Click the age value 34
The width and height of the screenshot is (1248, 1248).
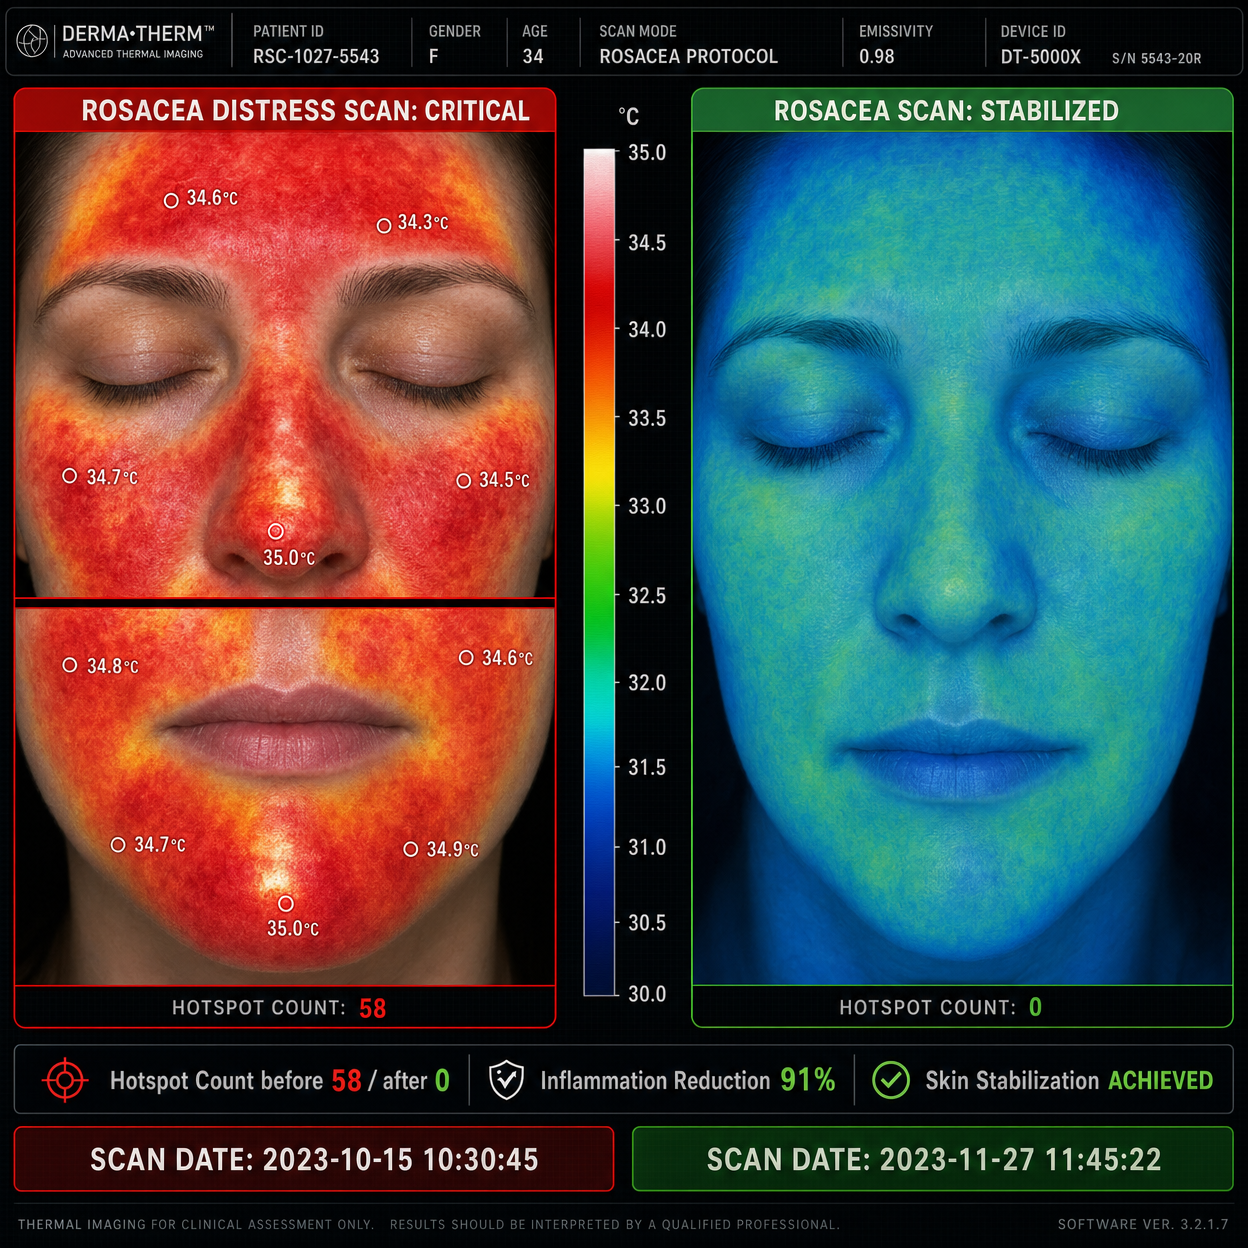coord(533,57)
